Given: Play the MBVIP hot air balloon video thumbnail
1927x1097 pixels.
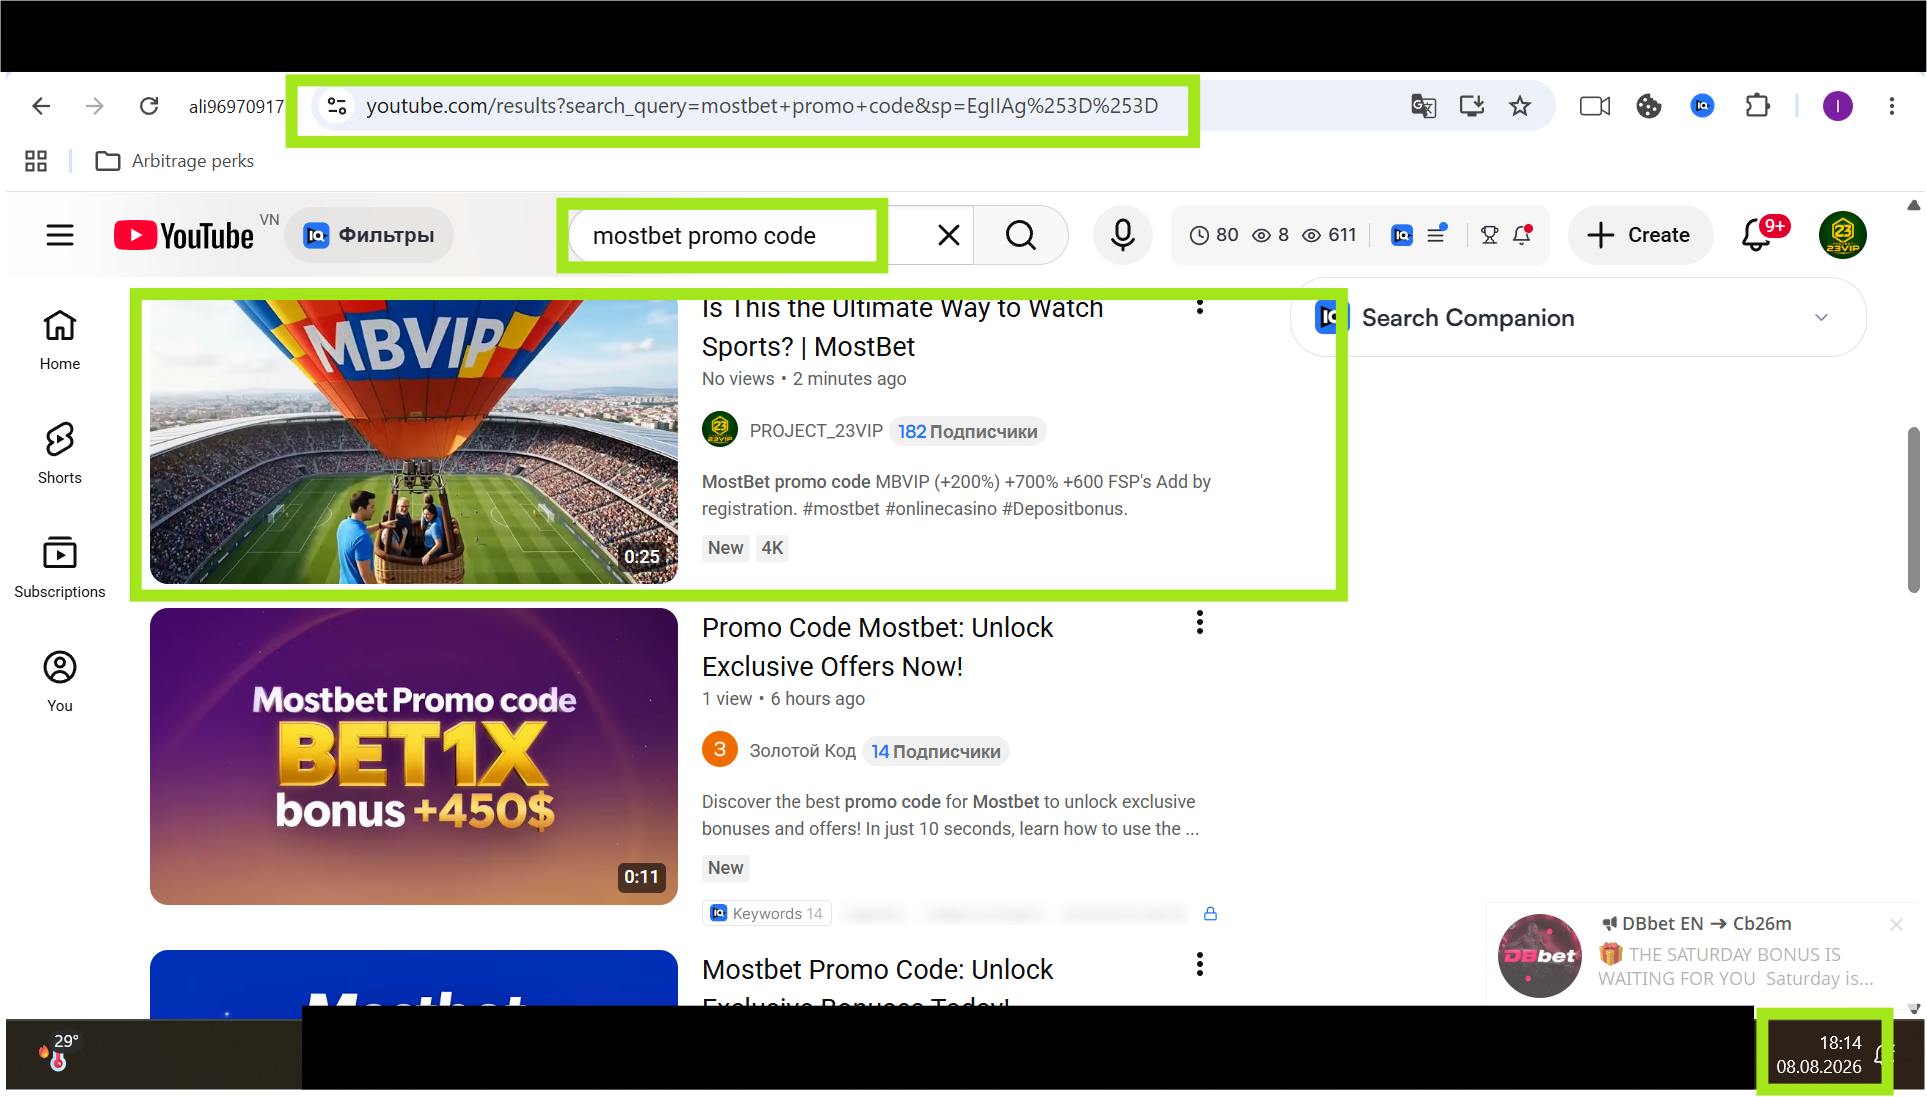Looking at the screenshot, I should pos(414,441).
